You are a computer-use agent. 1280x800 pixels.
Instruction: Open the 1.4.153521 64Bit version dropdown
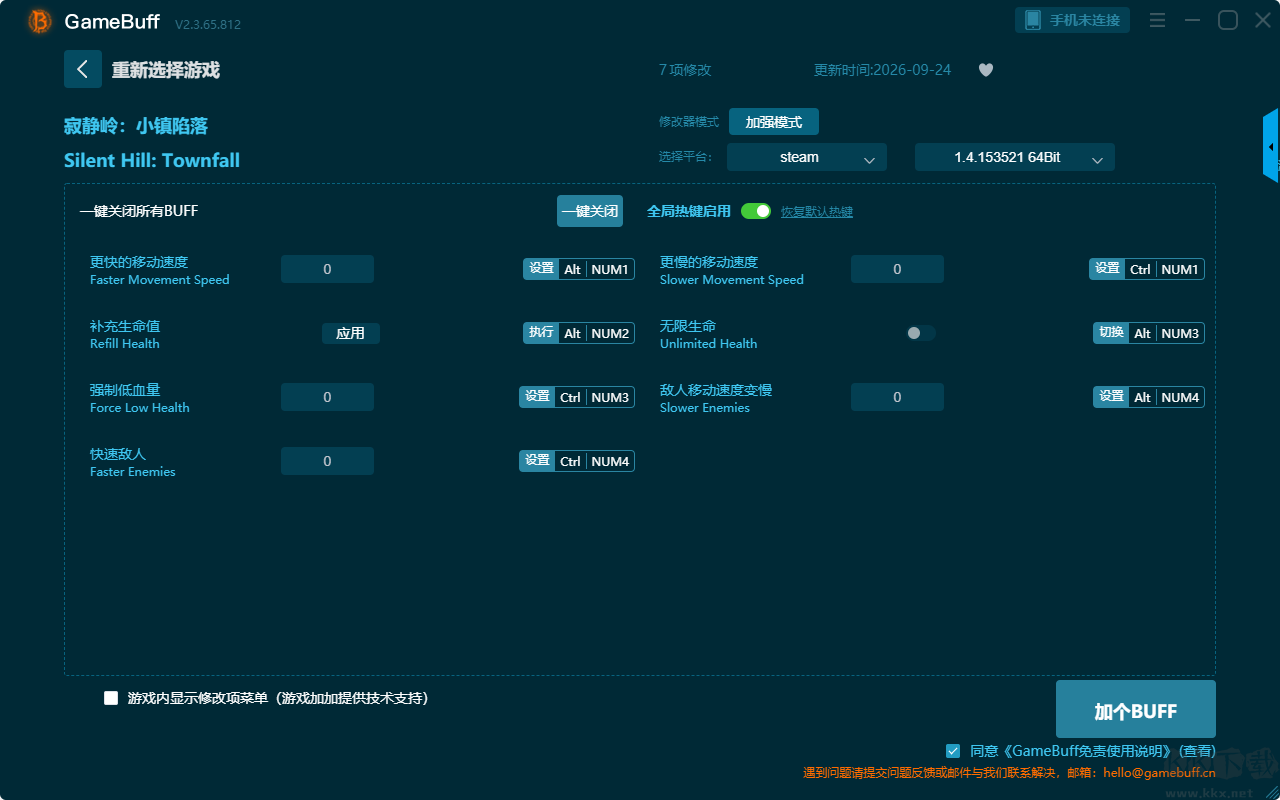1015,157
